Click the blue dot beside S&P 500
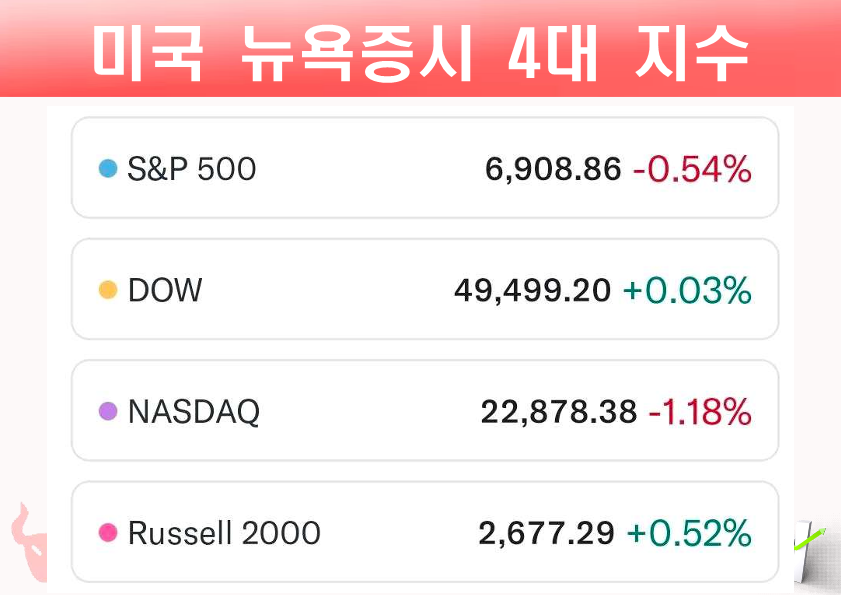841x595 pixels. (108, 169)
